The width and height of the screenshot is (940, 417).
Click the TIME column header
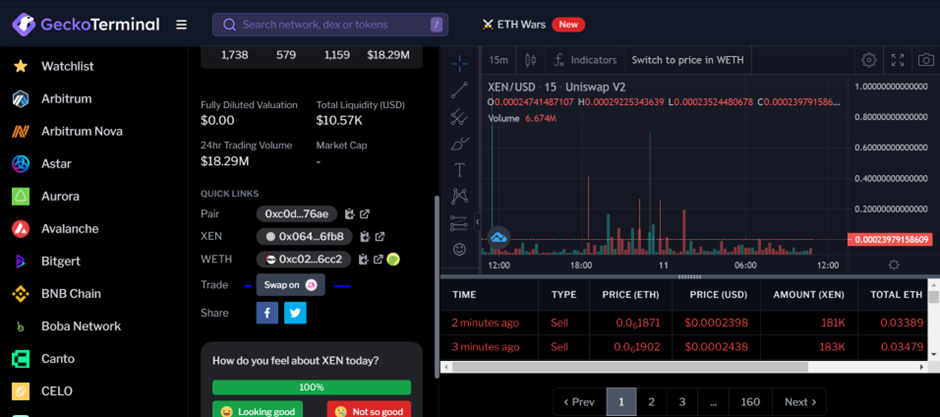464,295
